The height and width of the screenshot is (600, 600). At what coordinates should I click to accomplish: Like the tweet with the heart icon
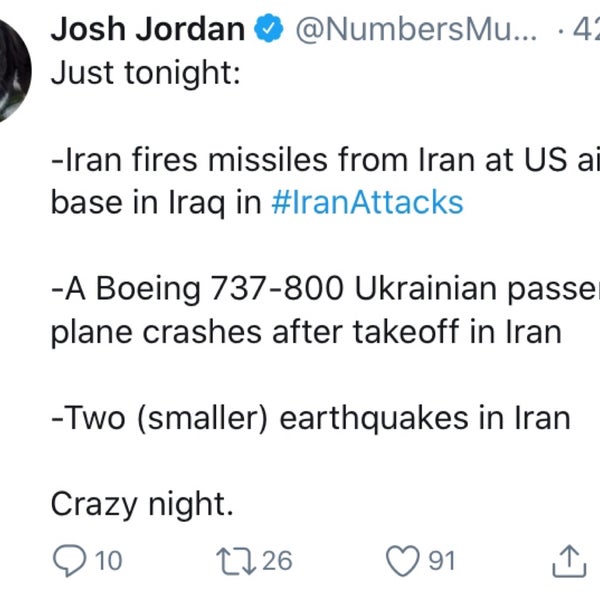pyautogui.click(x=402, y=560)
